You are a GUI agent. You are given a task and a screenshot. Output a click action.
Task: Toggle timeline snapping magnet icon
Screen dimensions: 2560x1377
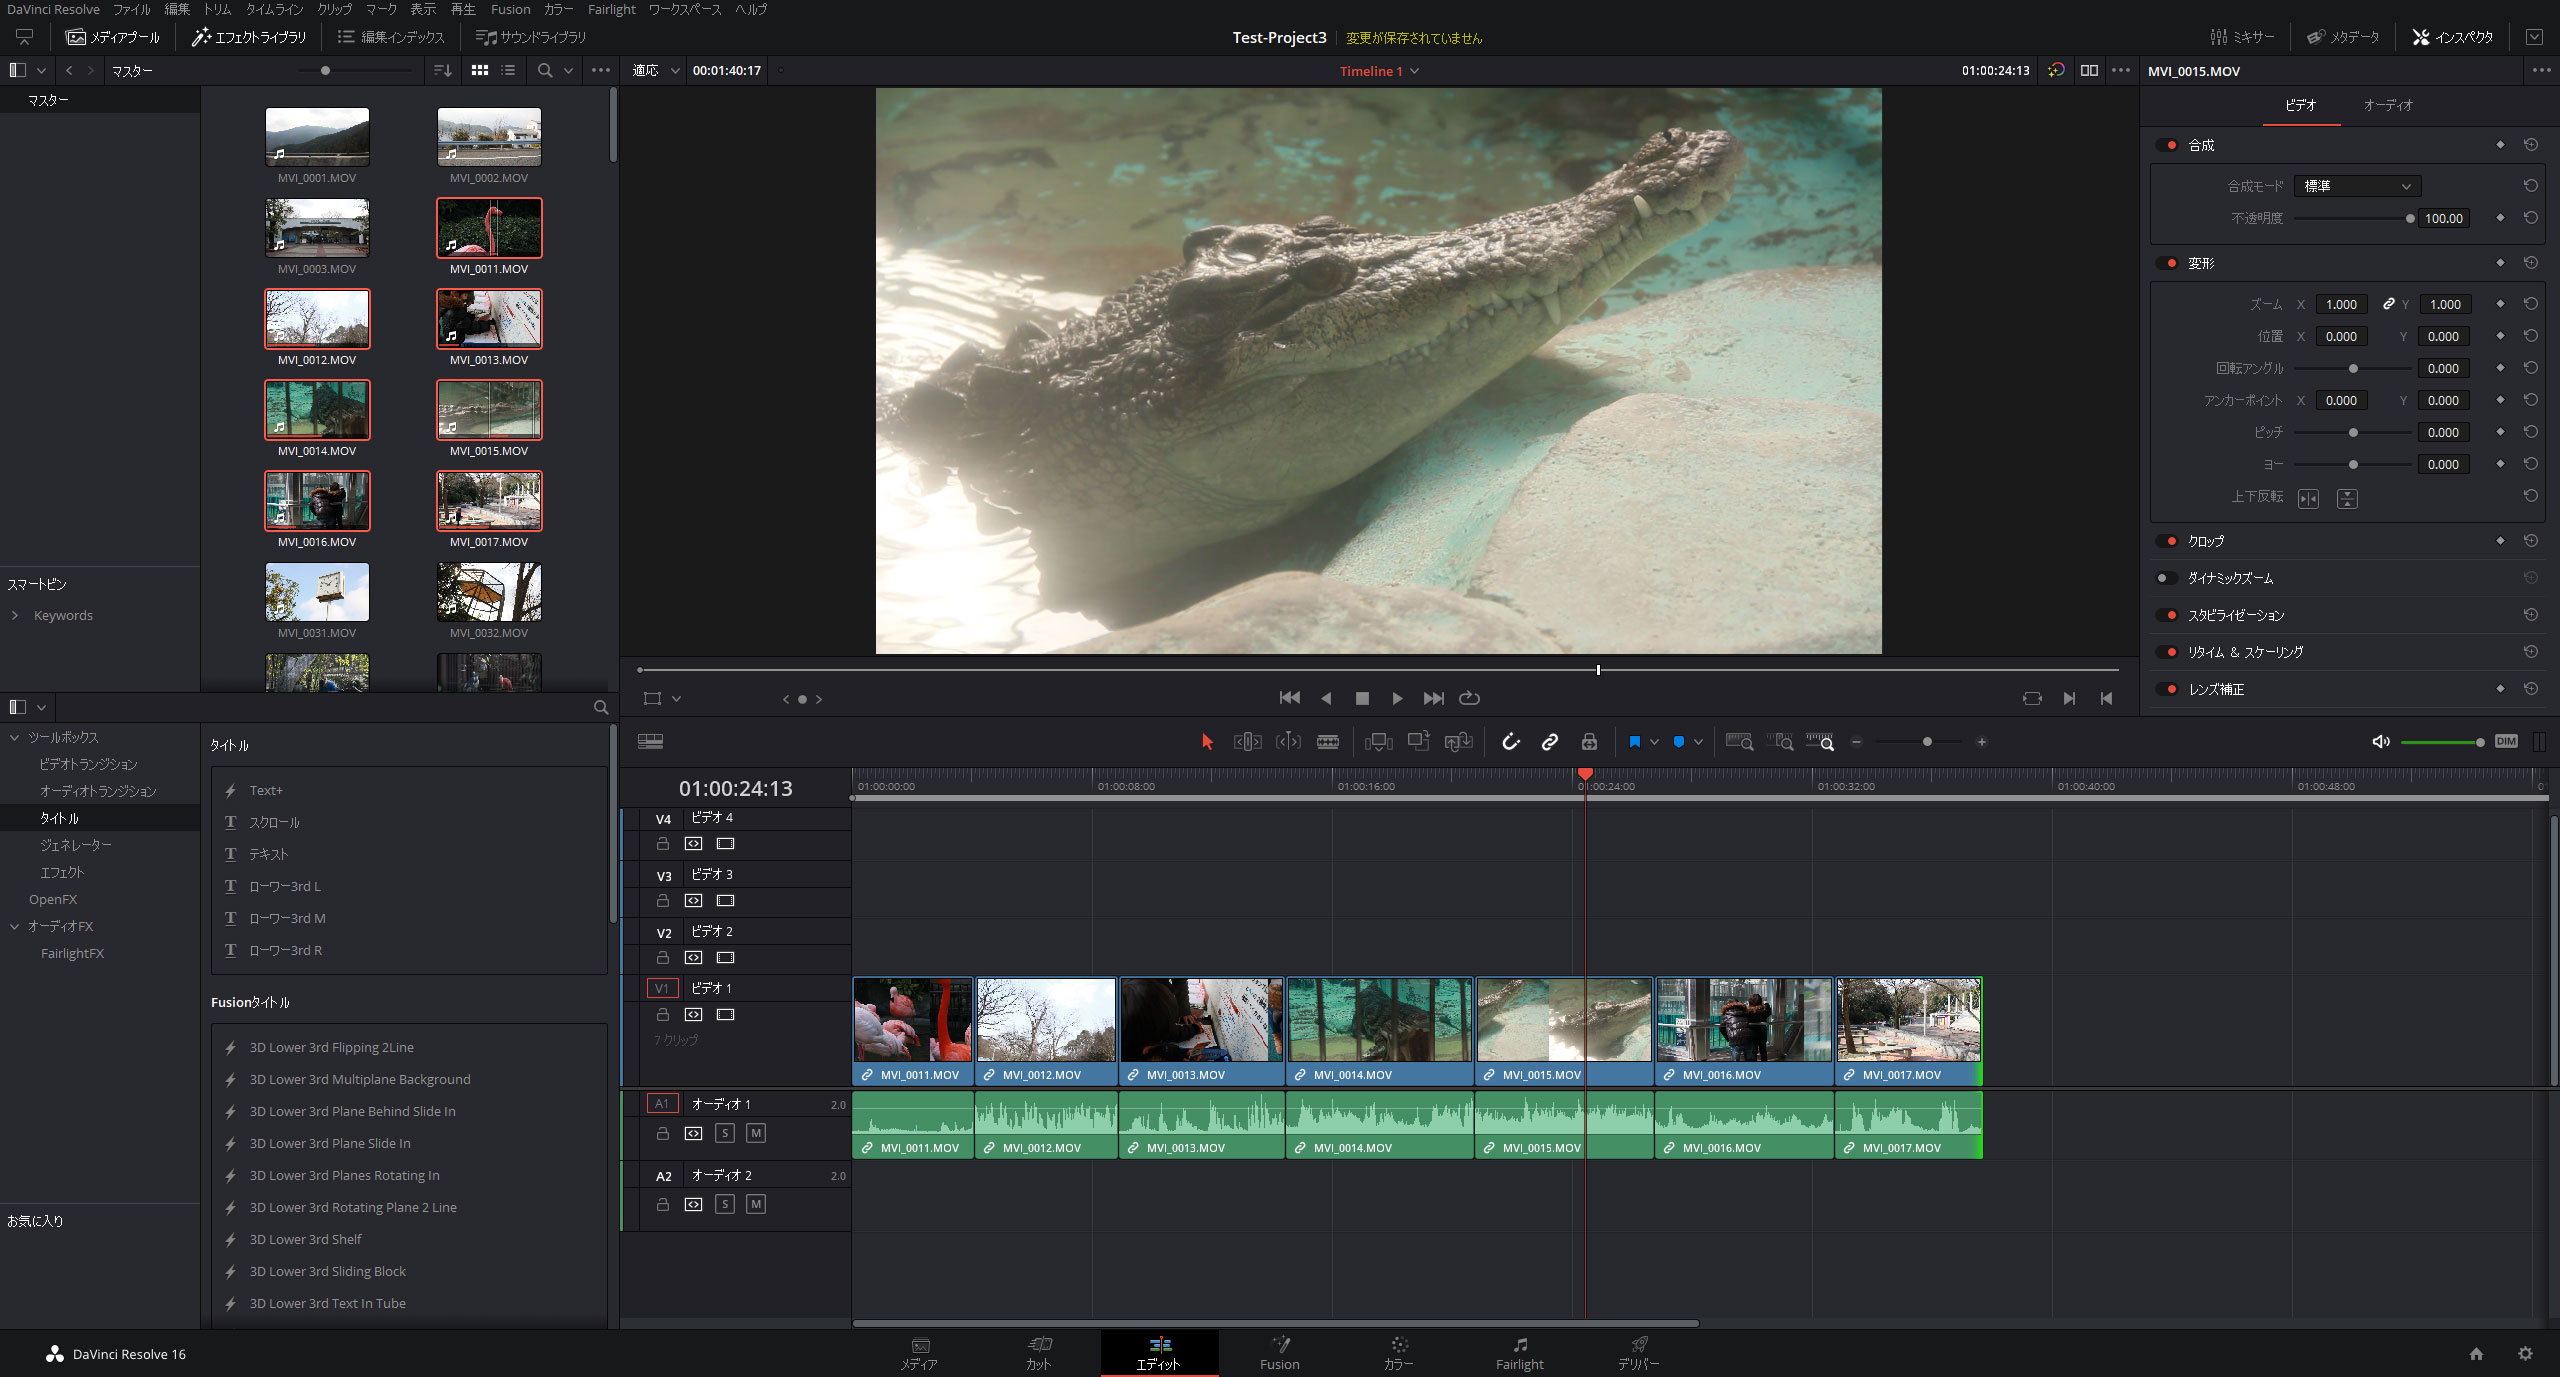click(x=1510, y=742)
